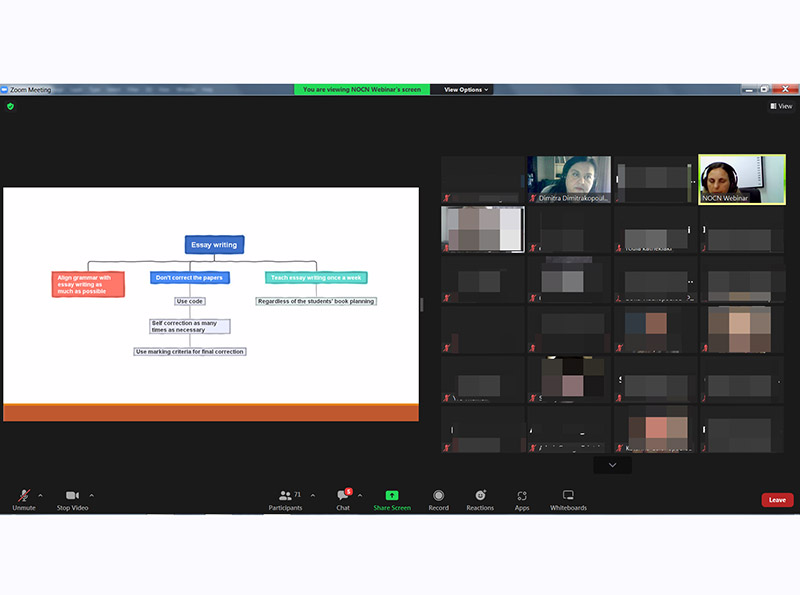Open the Chat panel

[x=343, y=499]
